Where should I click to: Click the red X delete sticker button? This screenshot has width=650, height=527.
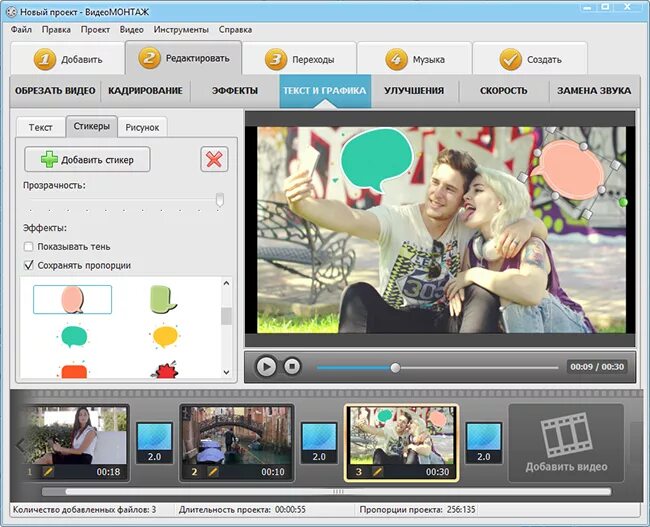(x=214, y=159)
